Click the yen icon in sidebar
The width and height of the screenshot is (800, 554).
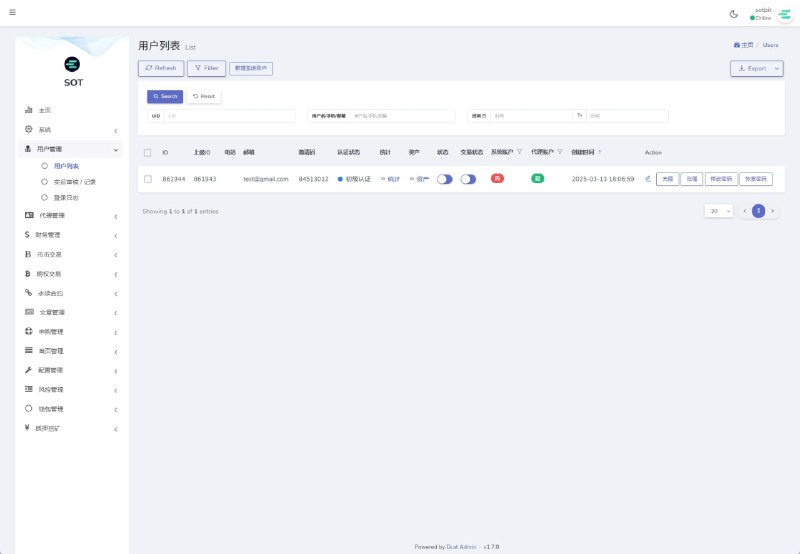[x=27, y=427]
